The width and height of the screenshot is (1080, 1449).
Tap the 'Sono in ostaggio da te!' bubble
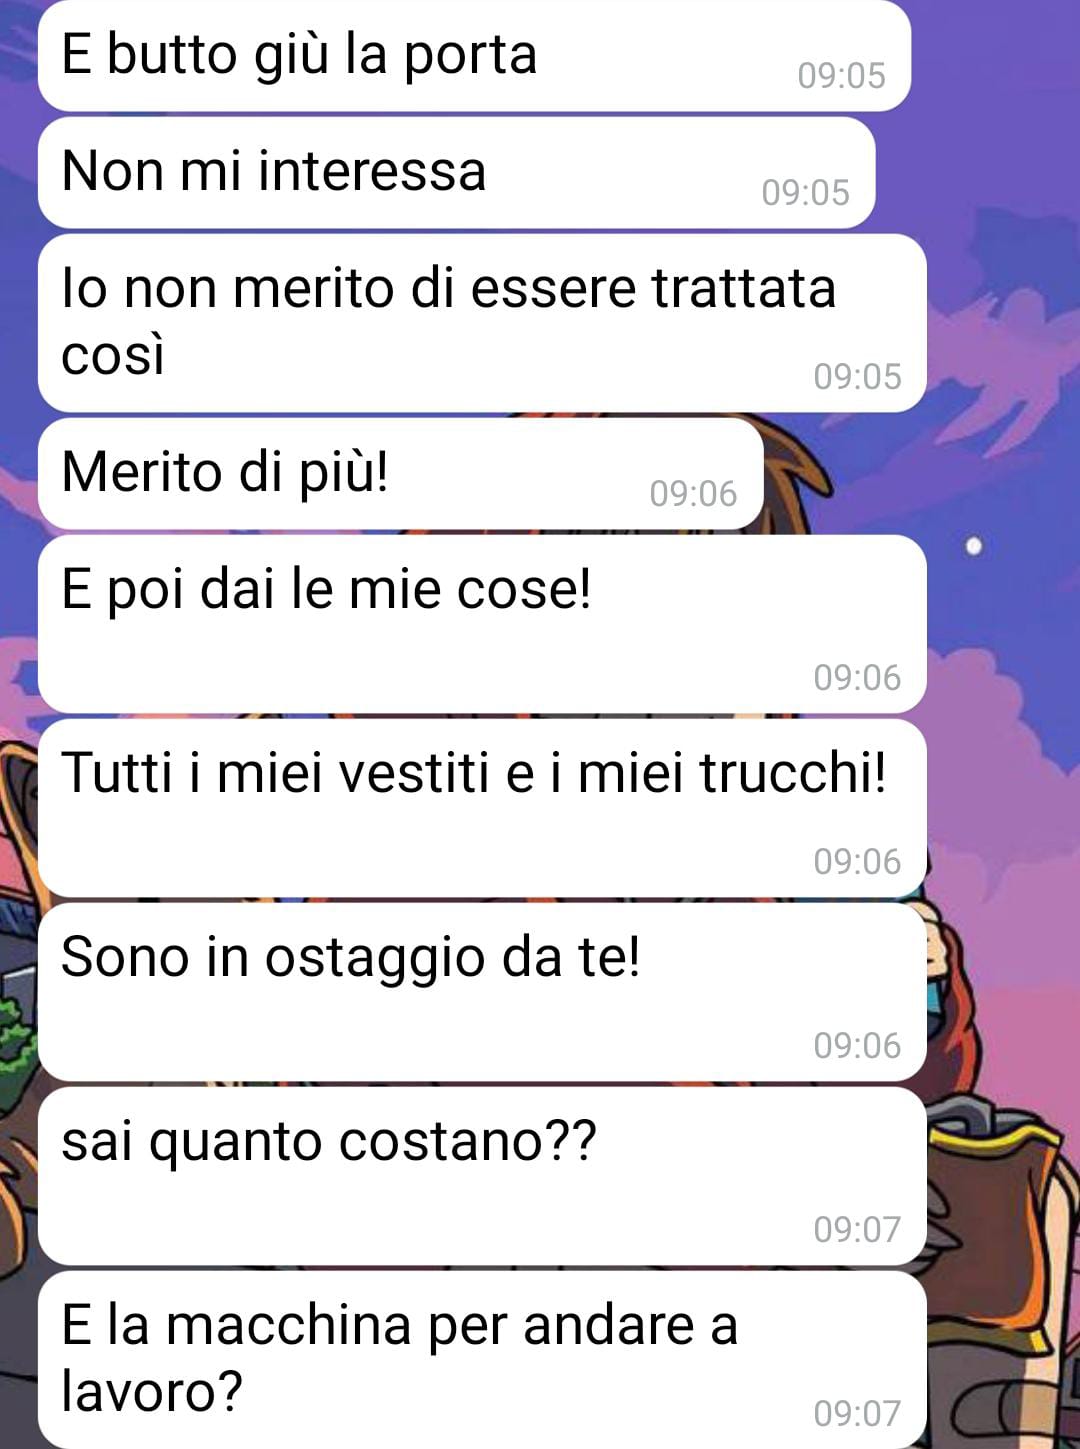[x=482, y=992]
